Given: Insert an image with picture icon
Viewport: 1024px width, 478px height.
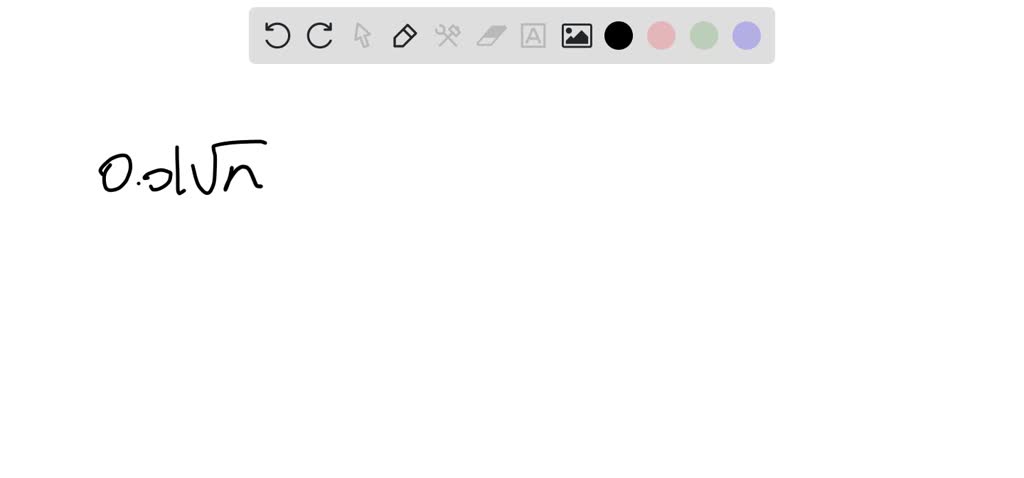Looking at the screenshot, I should pos(577,36).
